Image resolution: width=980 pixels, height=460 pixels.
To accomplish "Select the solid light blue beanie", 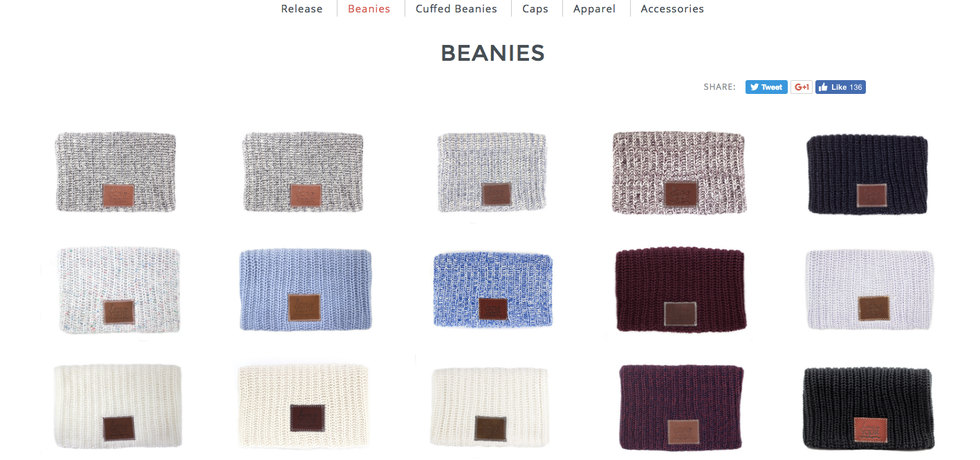I will point(306,289).
